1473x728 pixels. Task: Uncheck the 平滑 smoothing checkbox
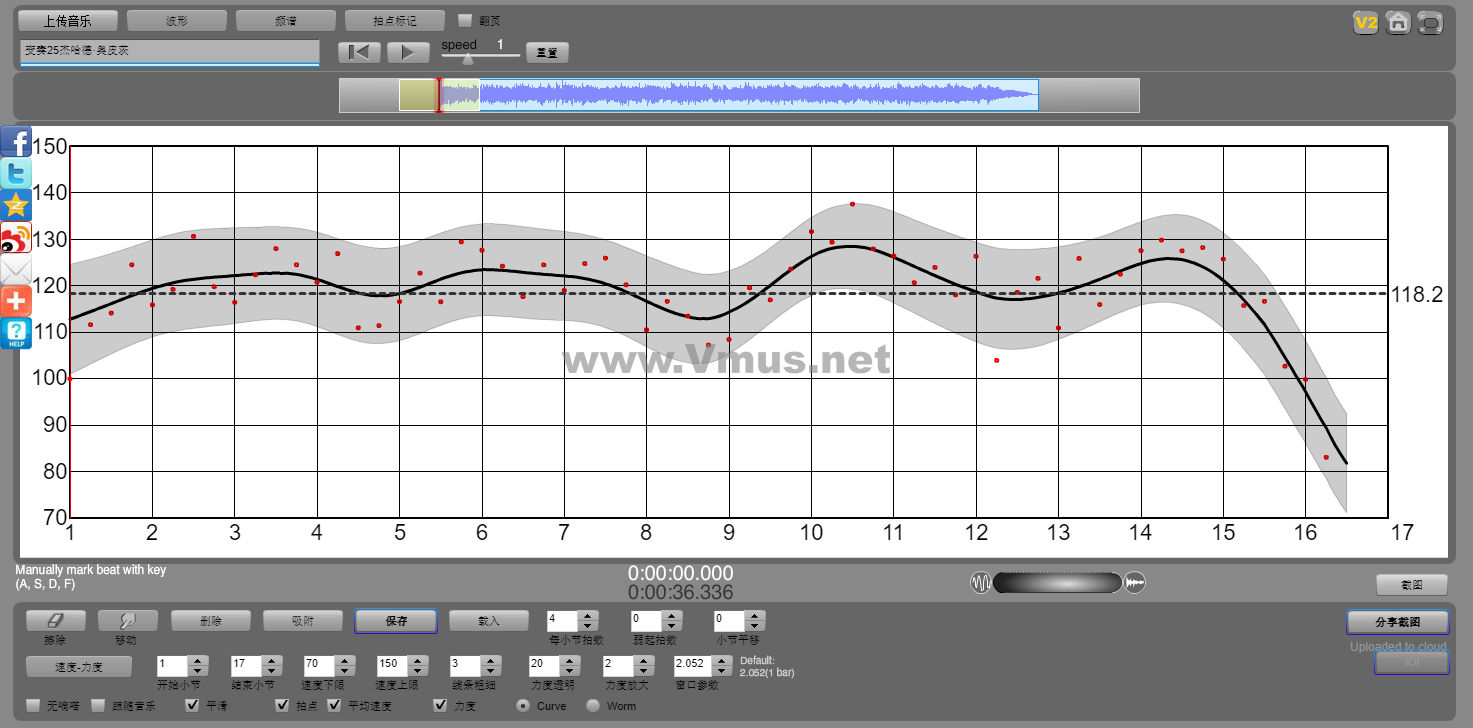pyautogui.click(x=193, y=706)
